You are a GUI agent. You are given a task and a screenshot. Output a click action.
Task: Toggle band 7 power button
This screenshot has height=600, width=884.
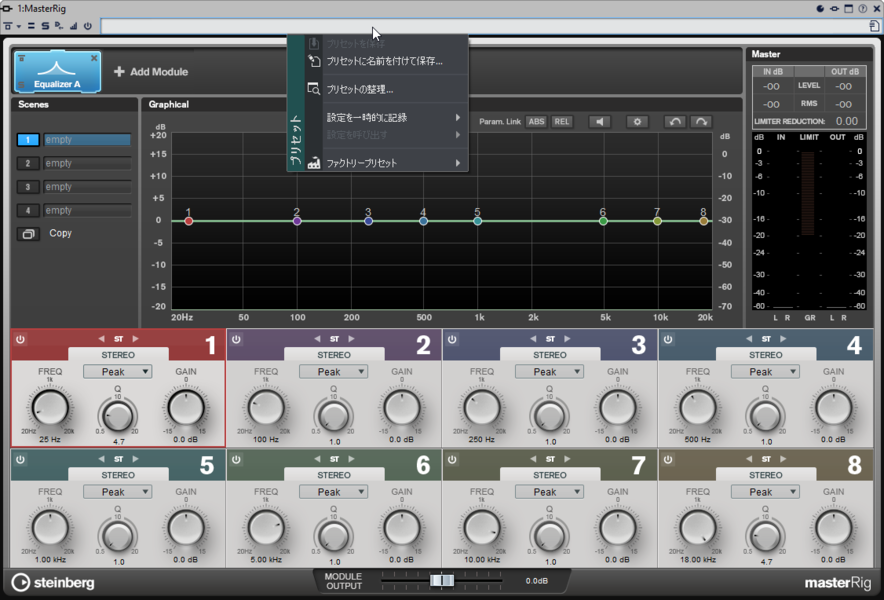pos(452,460)
